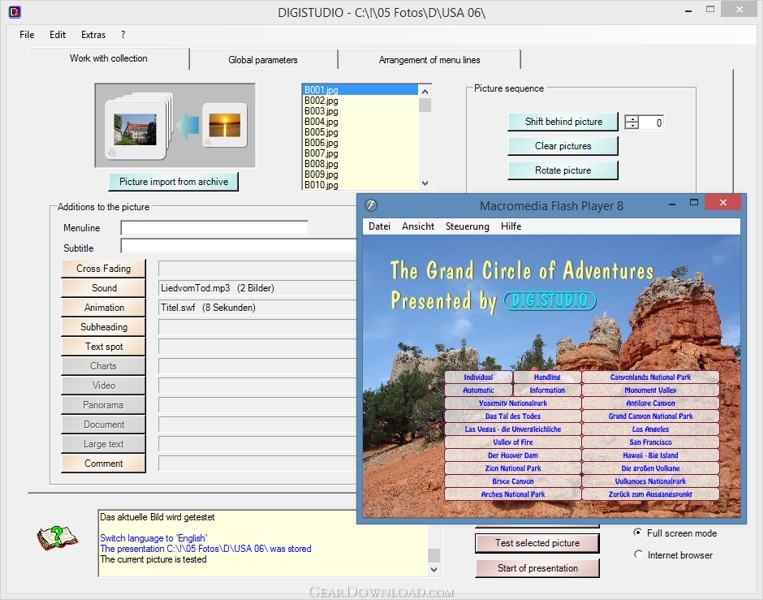763x600 pixels.
Task: Click Arches National Park menu entry
Action: tap(513, 494)
